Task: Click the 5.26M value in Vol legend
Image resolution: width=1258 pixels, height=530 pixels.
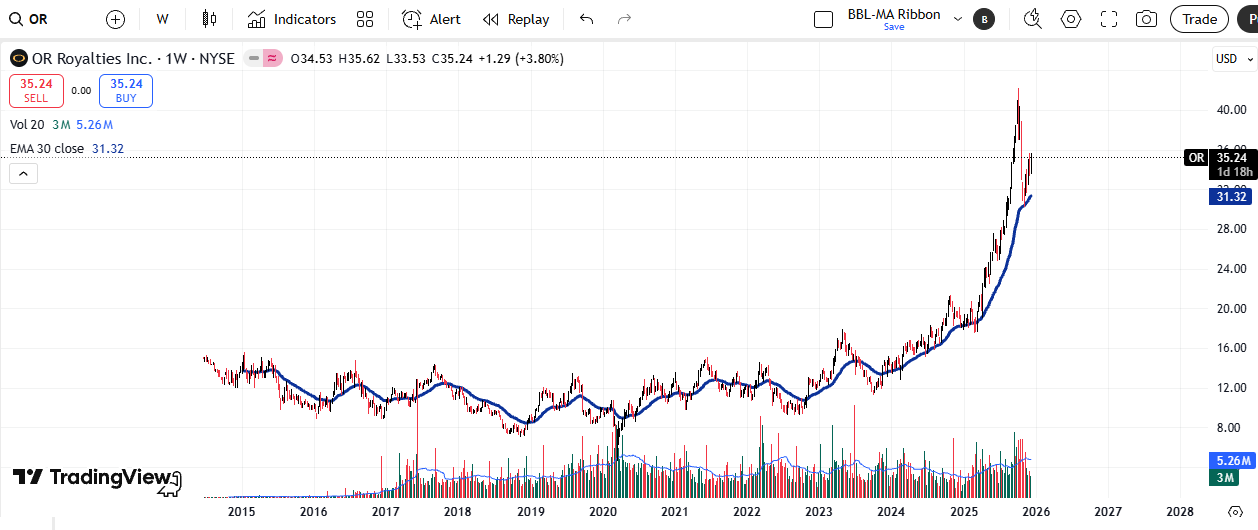Action: point(95,125)
